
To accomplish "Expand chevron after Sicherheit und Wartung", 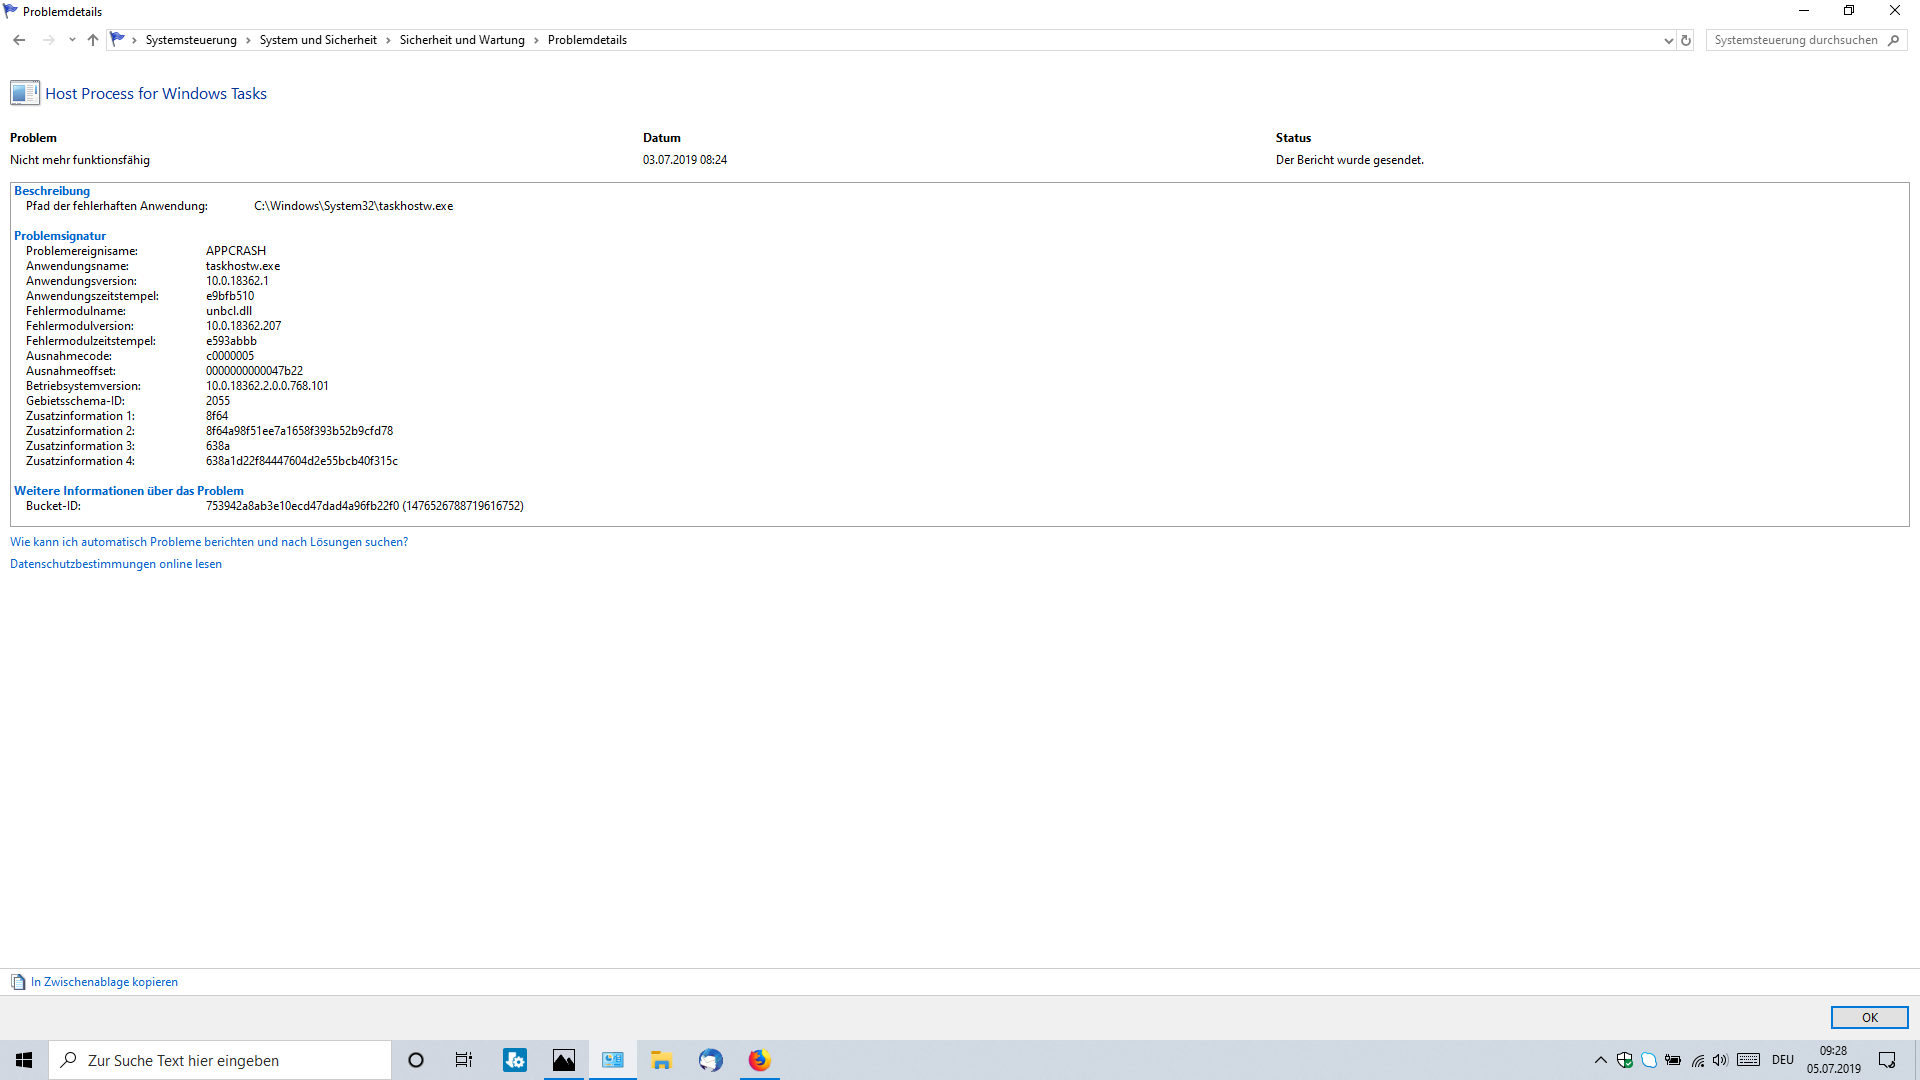I will coord(536,40).
